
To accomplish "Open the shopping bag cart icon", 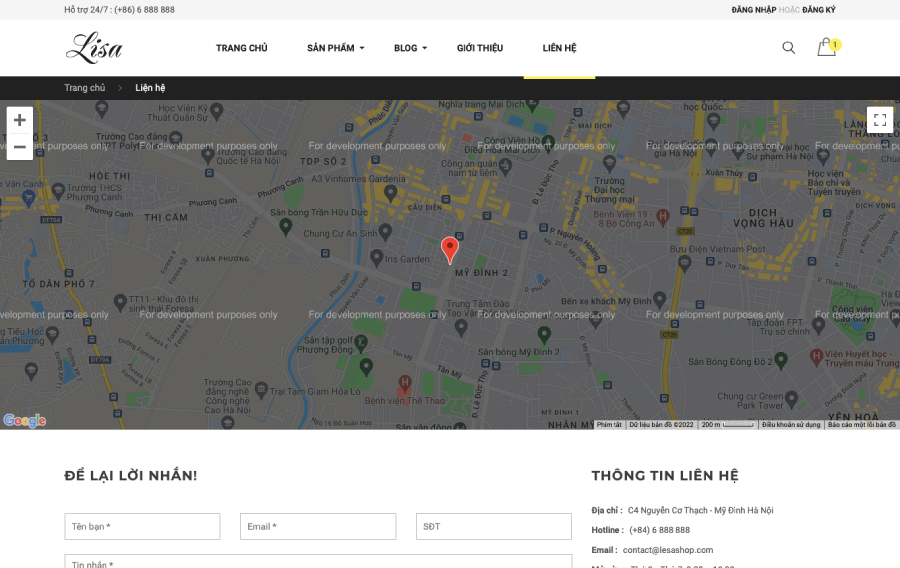I will (x=827, y=47).
